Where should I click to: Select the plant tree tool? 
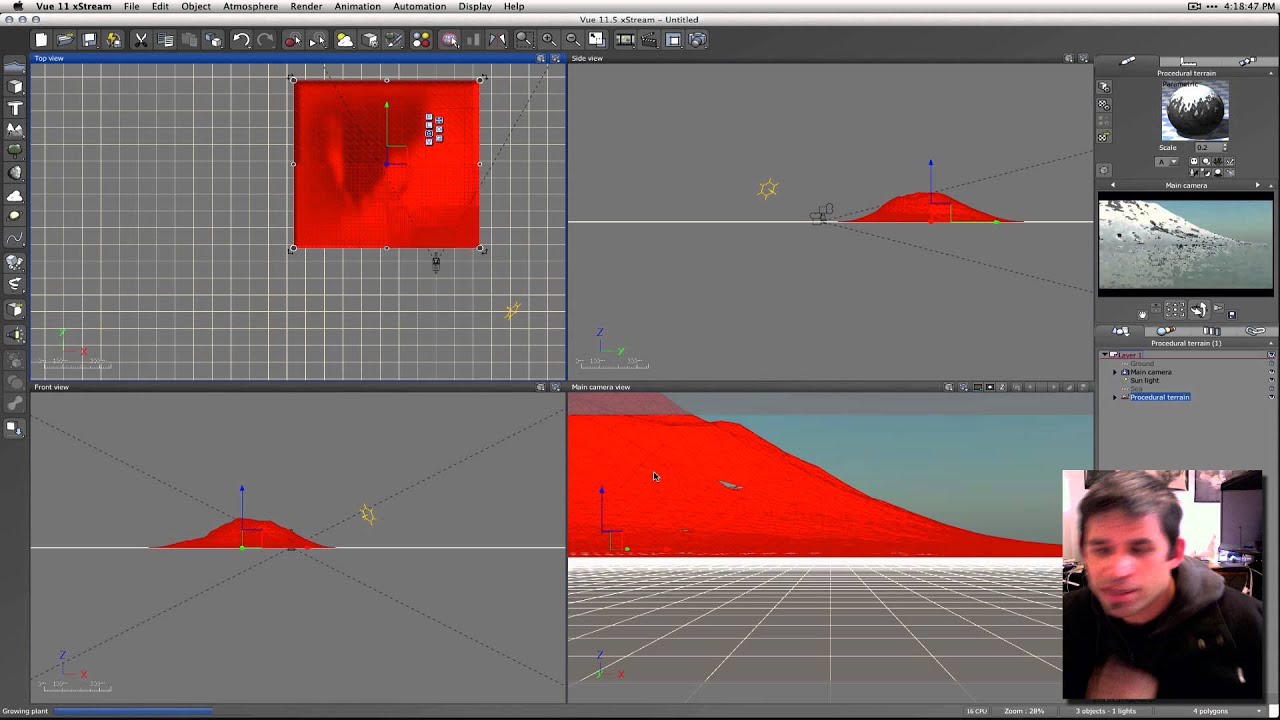(15, 151)
